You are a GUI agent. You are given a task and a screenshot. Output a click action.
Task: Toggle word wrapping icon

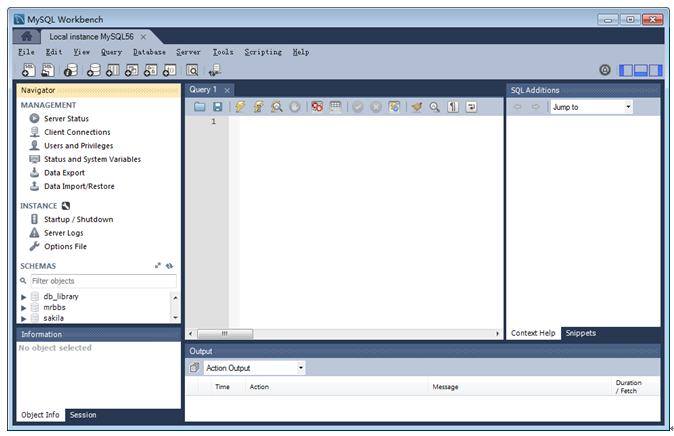[x=471, y=107]
